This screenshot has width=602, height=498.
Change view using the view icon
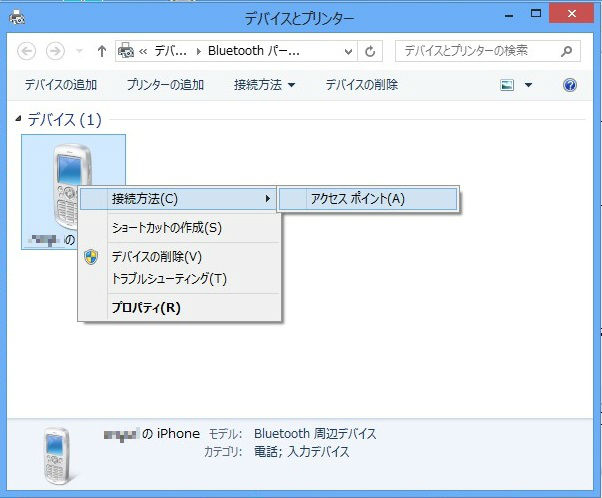508,85
